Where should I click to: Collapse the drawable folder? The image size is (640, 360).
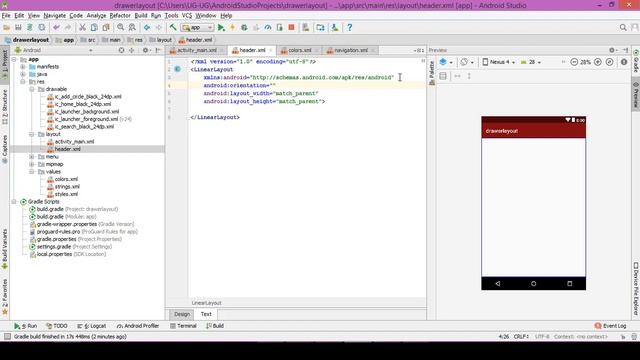coord(32,89)
